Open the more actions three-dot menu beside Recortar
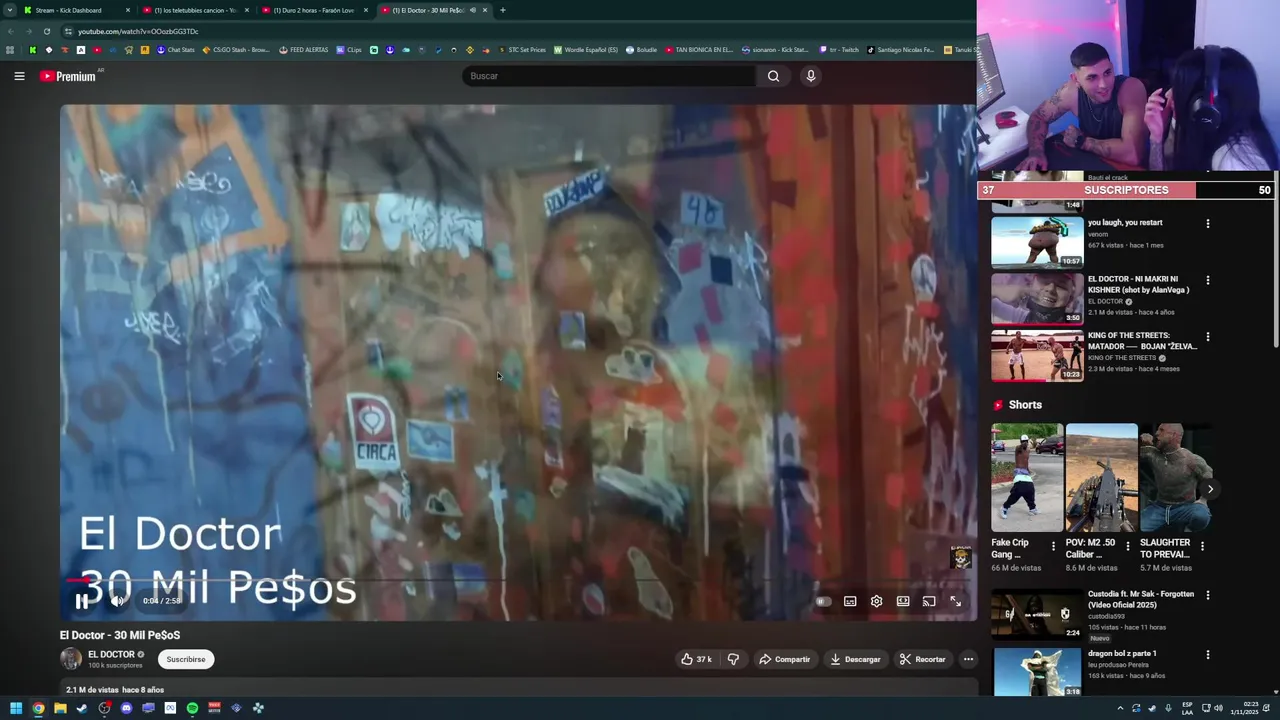 (x=968, y=659)
